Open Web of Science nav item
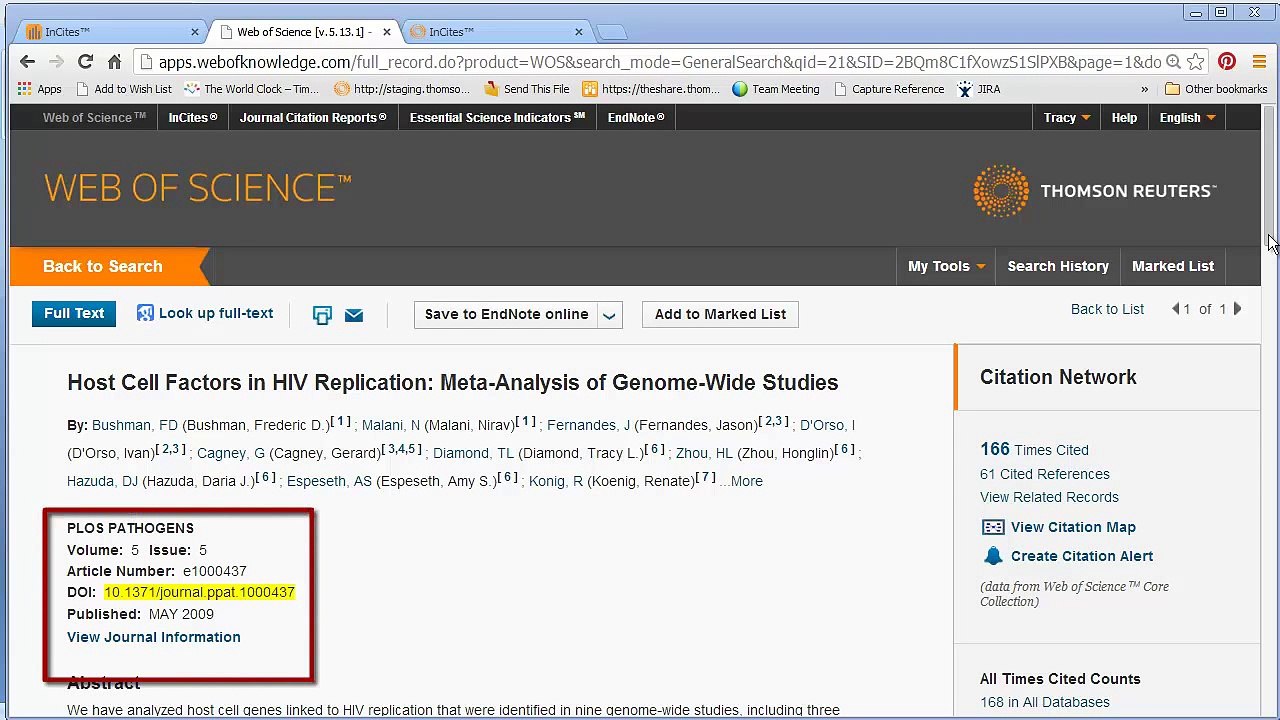1280x720 pixels. click(94, 118)
